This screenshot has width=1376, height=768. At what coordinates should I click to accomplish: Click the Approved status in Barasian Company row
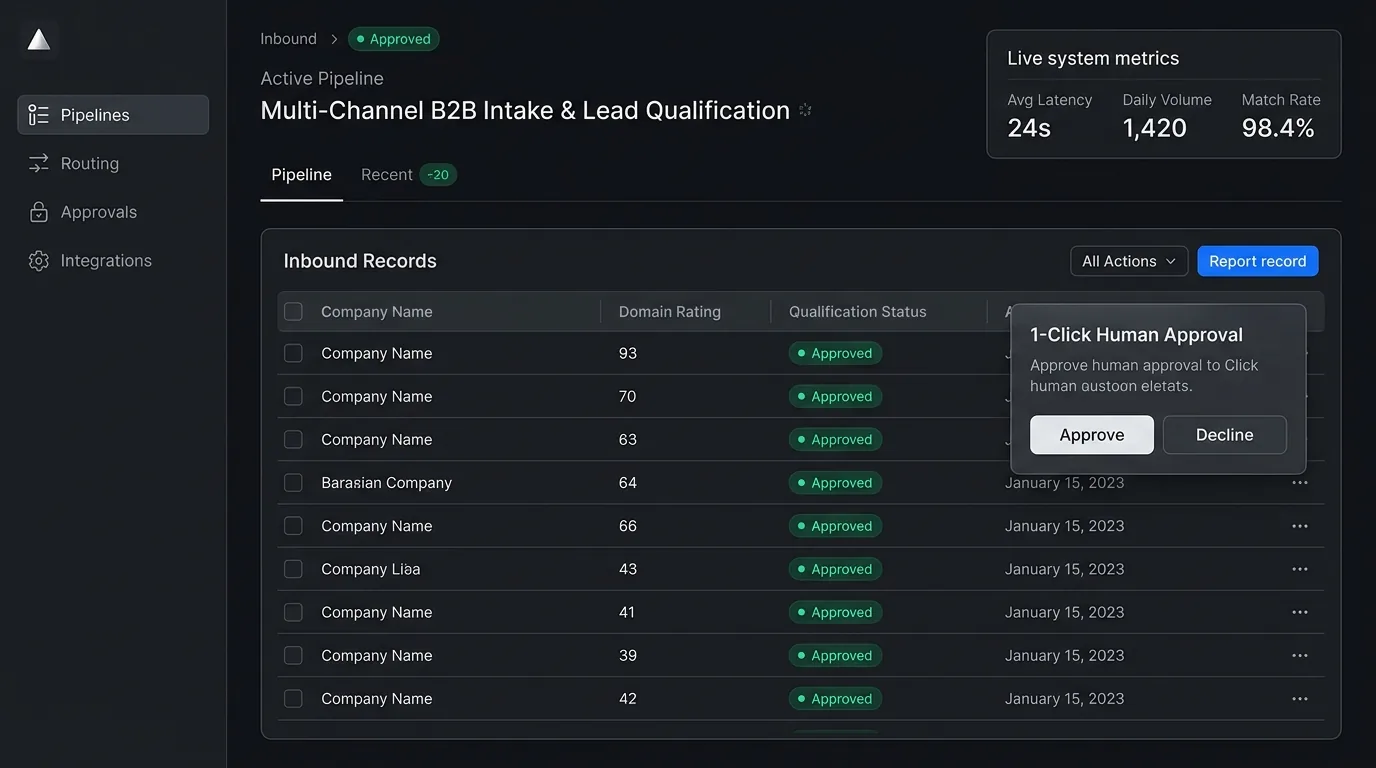(x=835, y=483)
